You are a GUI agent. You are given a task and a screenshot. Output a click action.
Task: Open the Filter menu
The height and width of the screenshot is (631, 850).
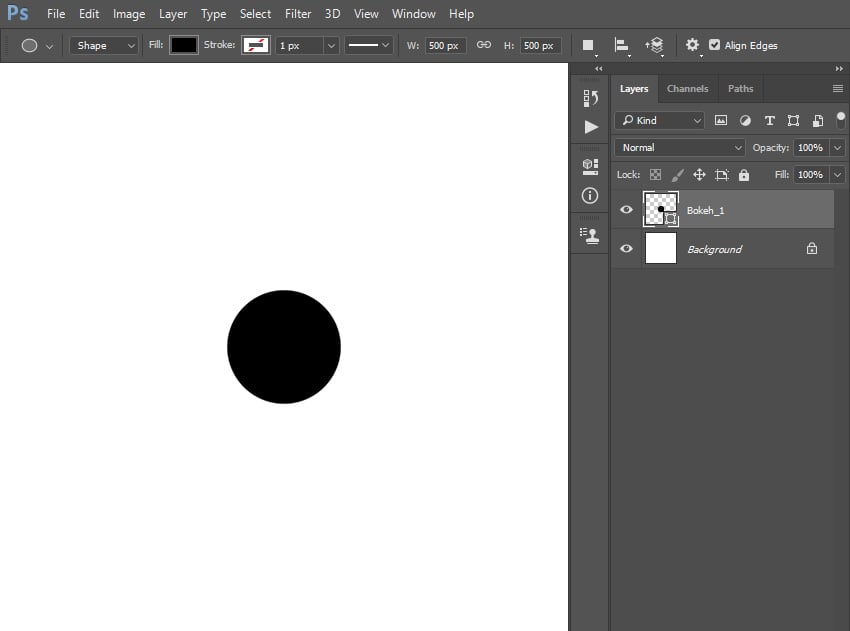[298, 14]
